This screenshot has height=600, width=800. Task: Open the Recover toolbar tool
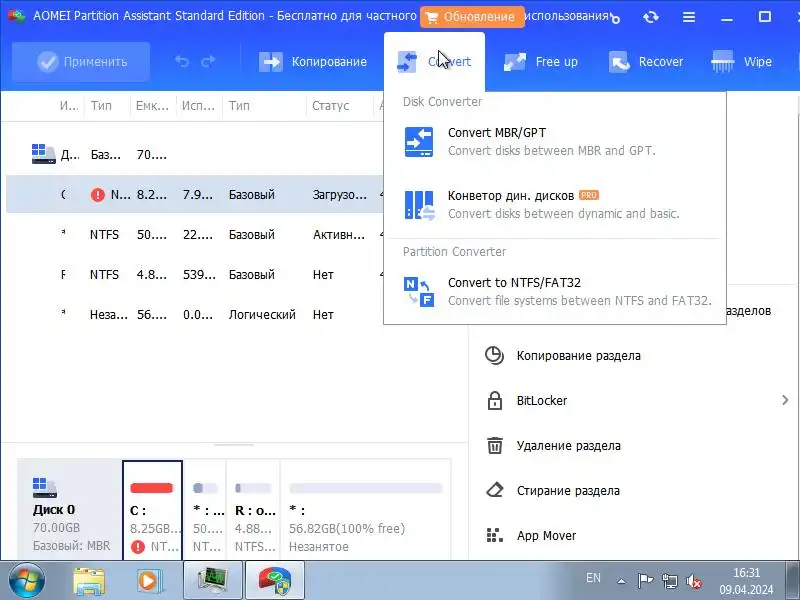tap(646, 62)
